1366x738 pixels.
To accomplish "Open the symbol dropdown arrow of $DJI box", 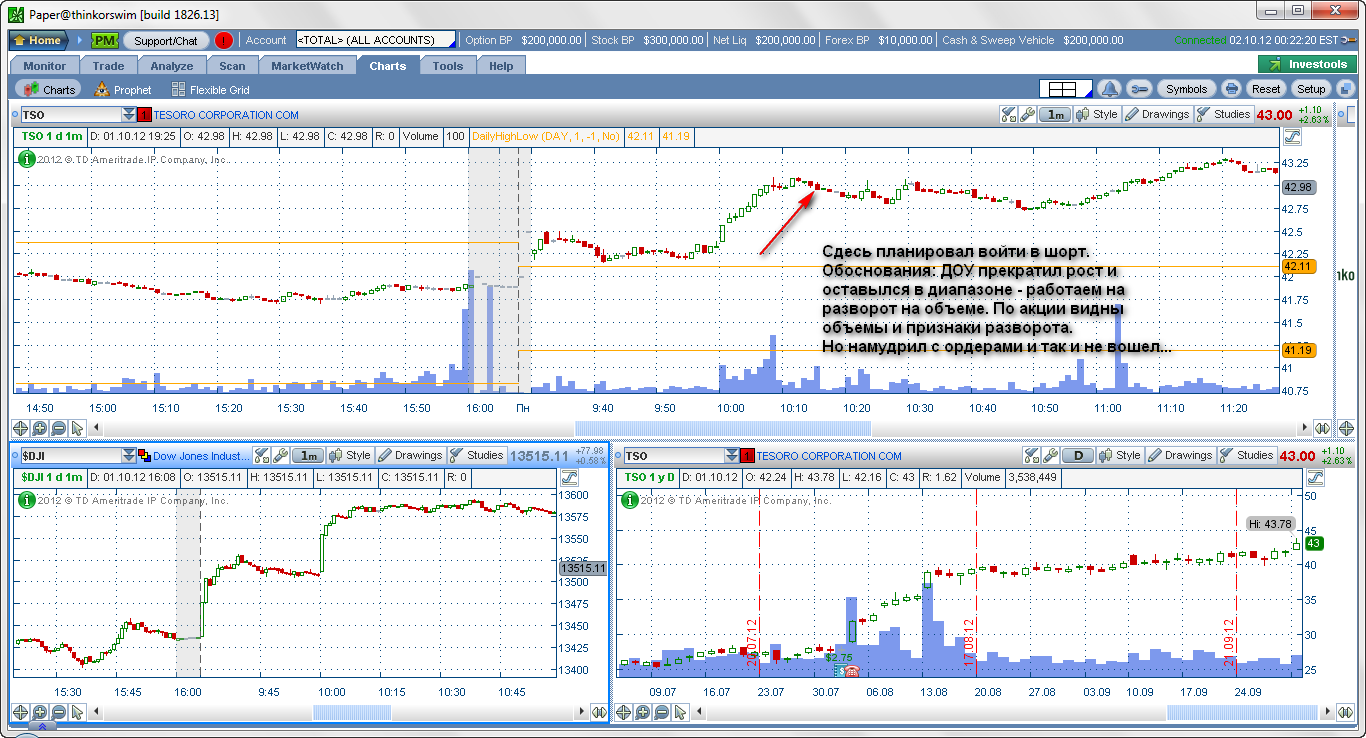I will coord(128,456).
